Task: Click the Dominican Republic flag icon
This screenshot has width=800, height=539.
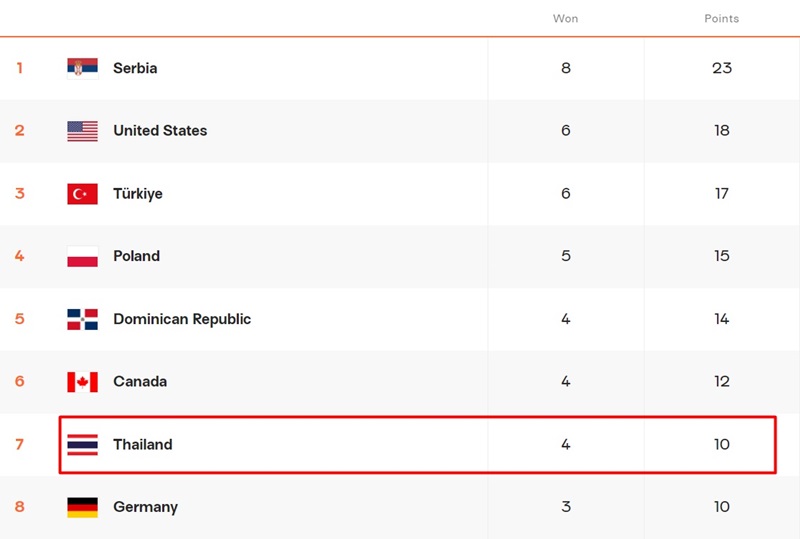Action: 82,319
